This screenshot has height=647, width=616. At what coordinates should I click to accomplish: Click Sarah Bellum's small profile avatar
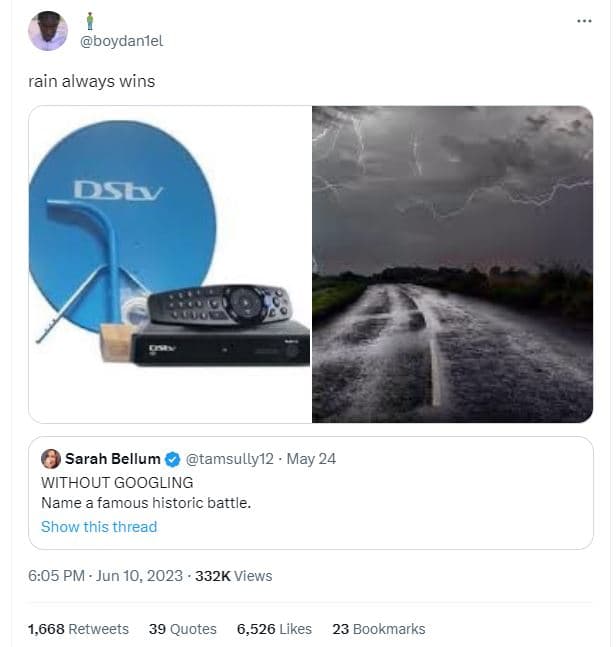[x=51, y=459]
